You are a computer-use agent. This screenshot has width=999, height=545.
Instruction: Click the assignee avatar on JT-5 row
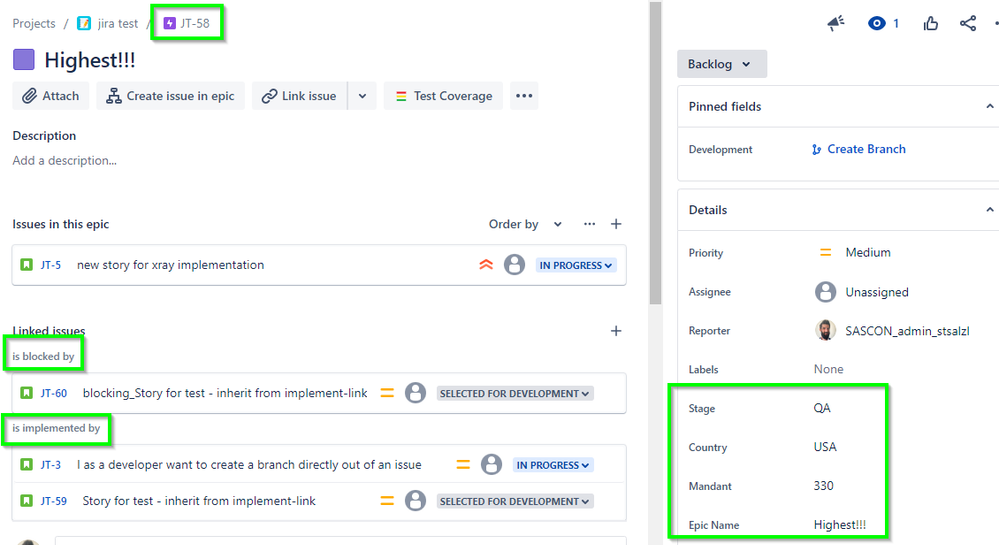point(514,265)
